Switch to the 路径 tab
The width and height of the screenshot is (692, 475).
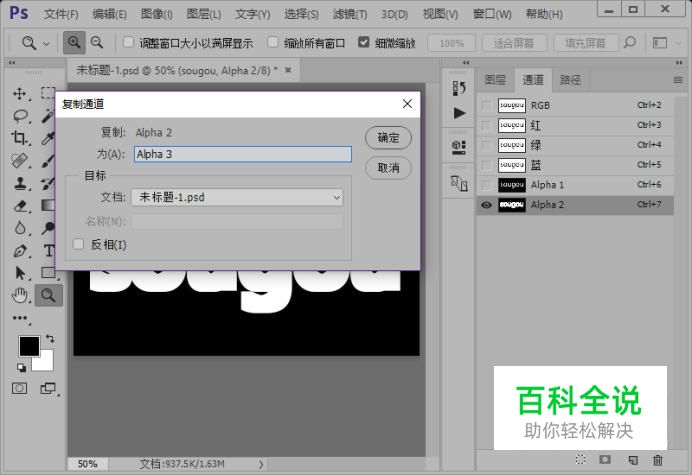[570, 80]
